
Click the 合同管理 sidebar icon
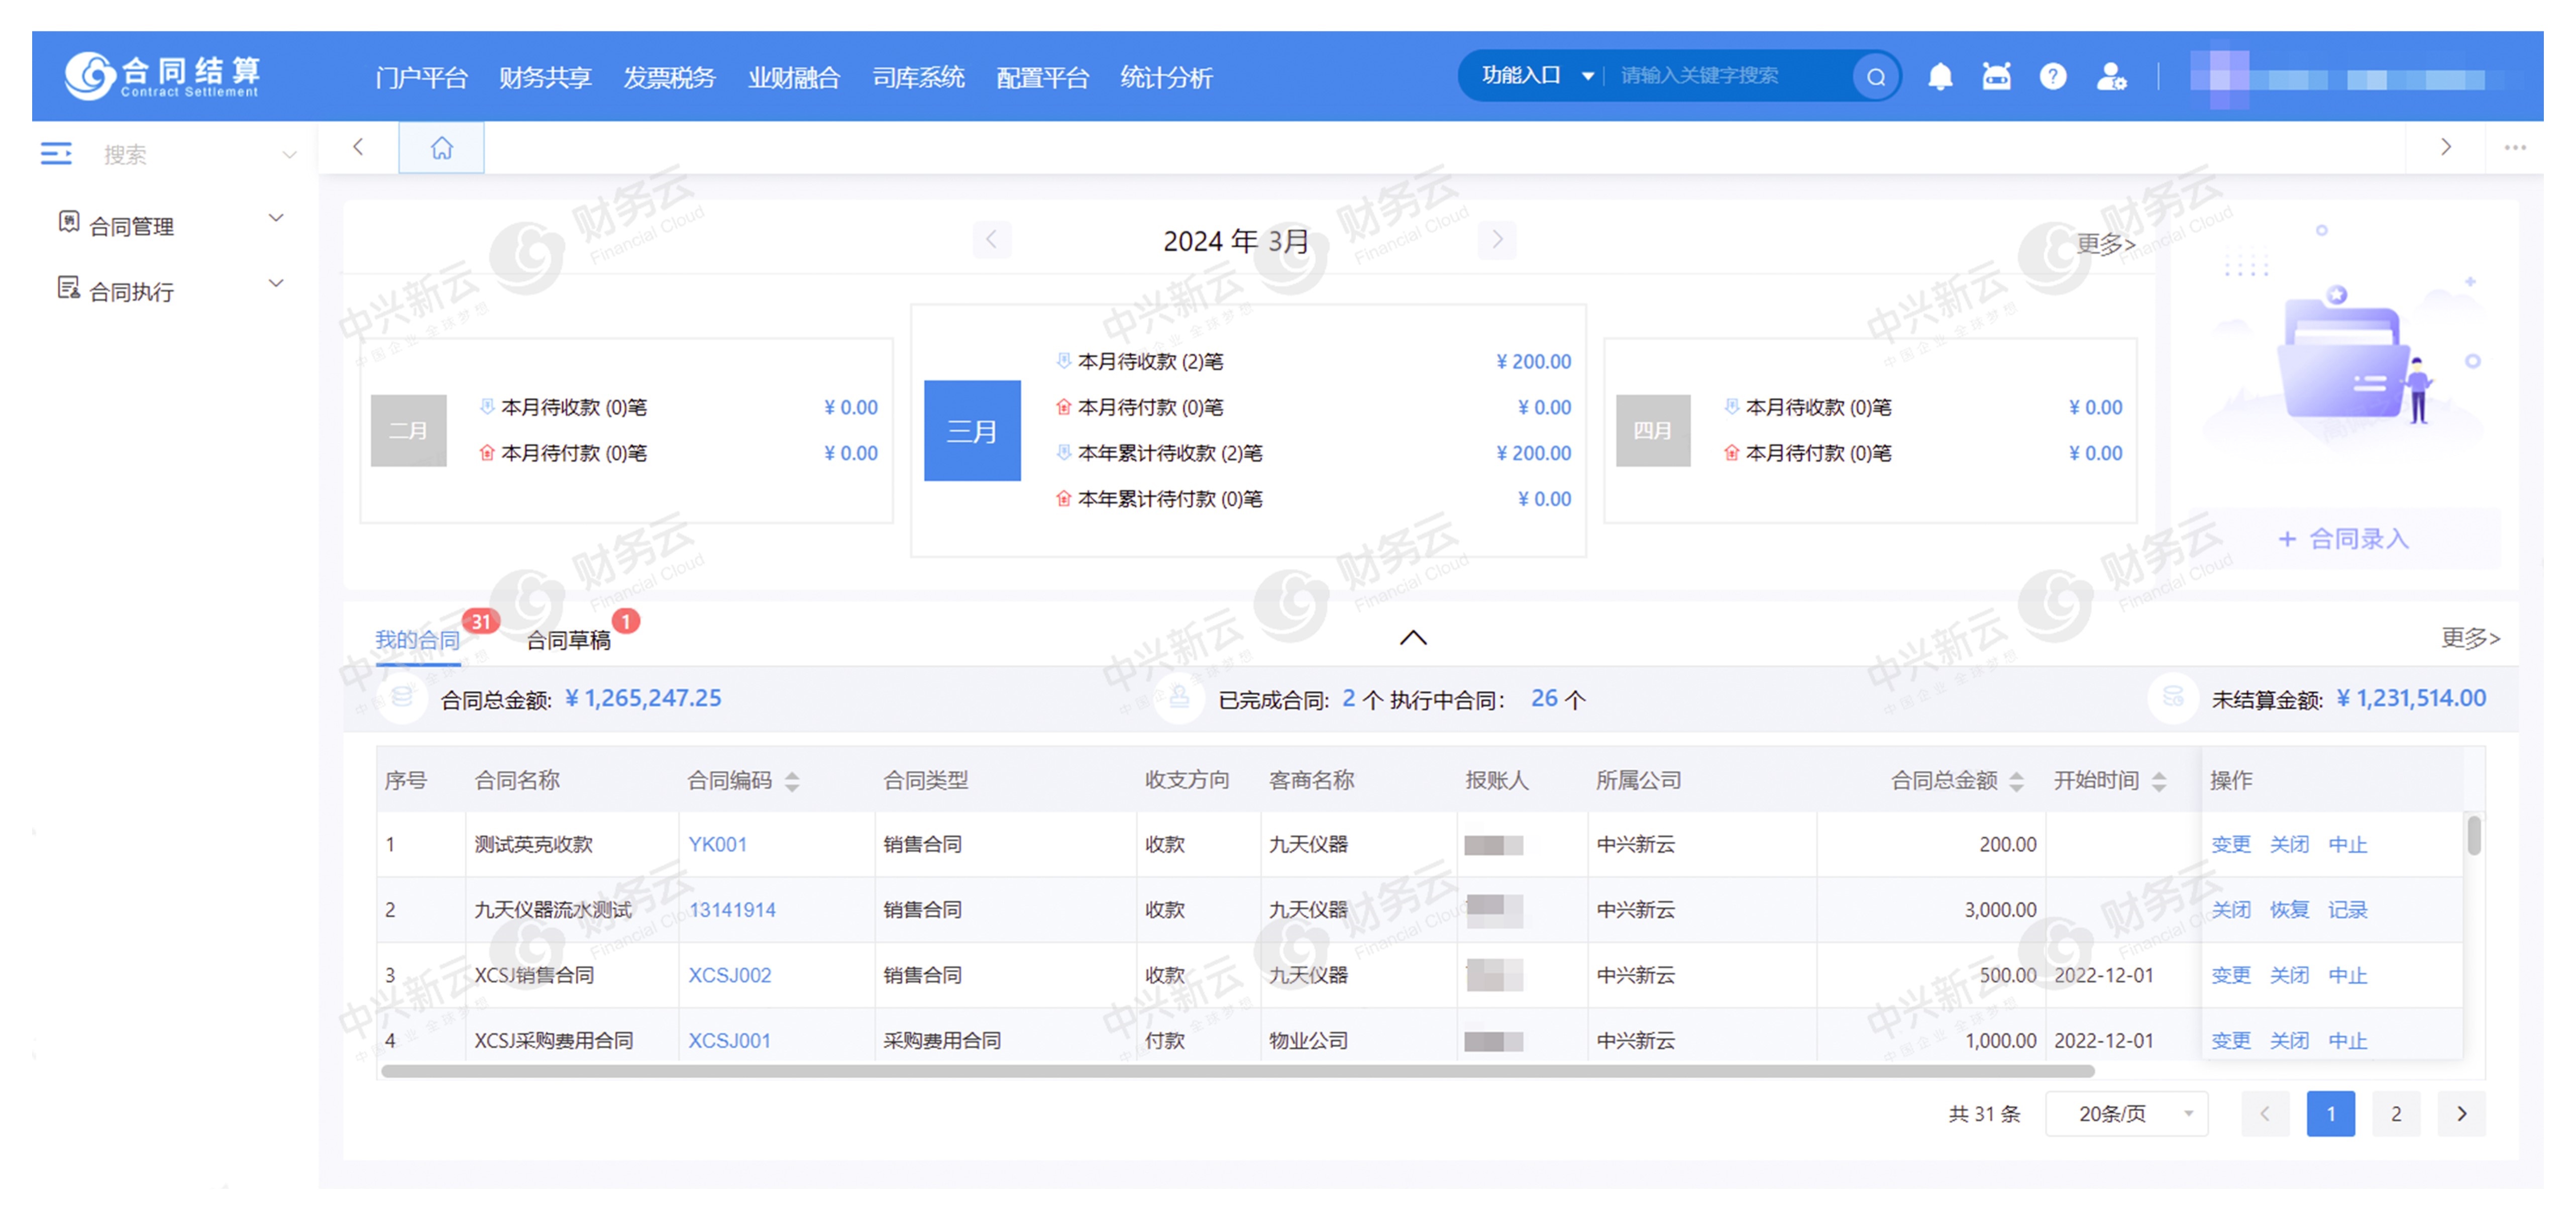point(68,223)
